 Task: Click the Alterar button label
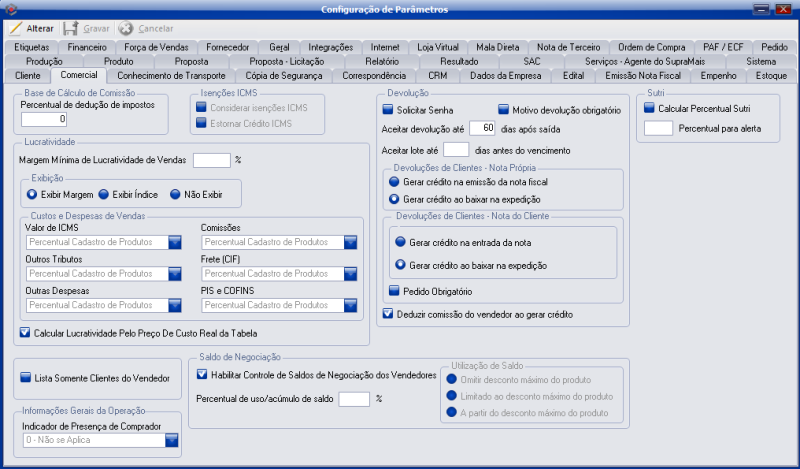(x=40, y=29)
